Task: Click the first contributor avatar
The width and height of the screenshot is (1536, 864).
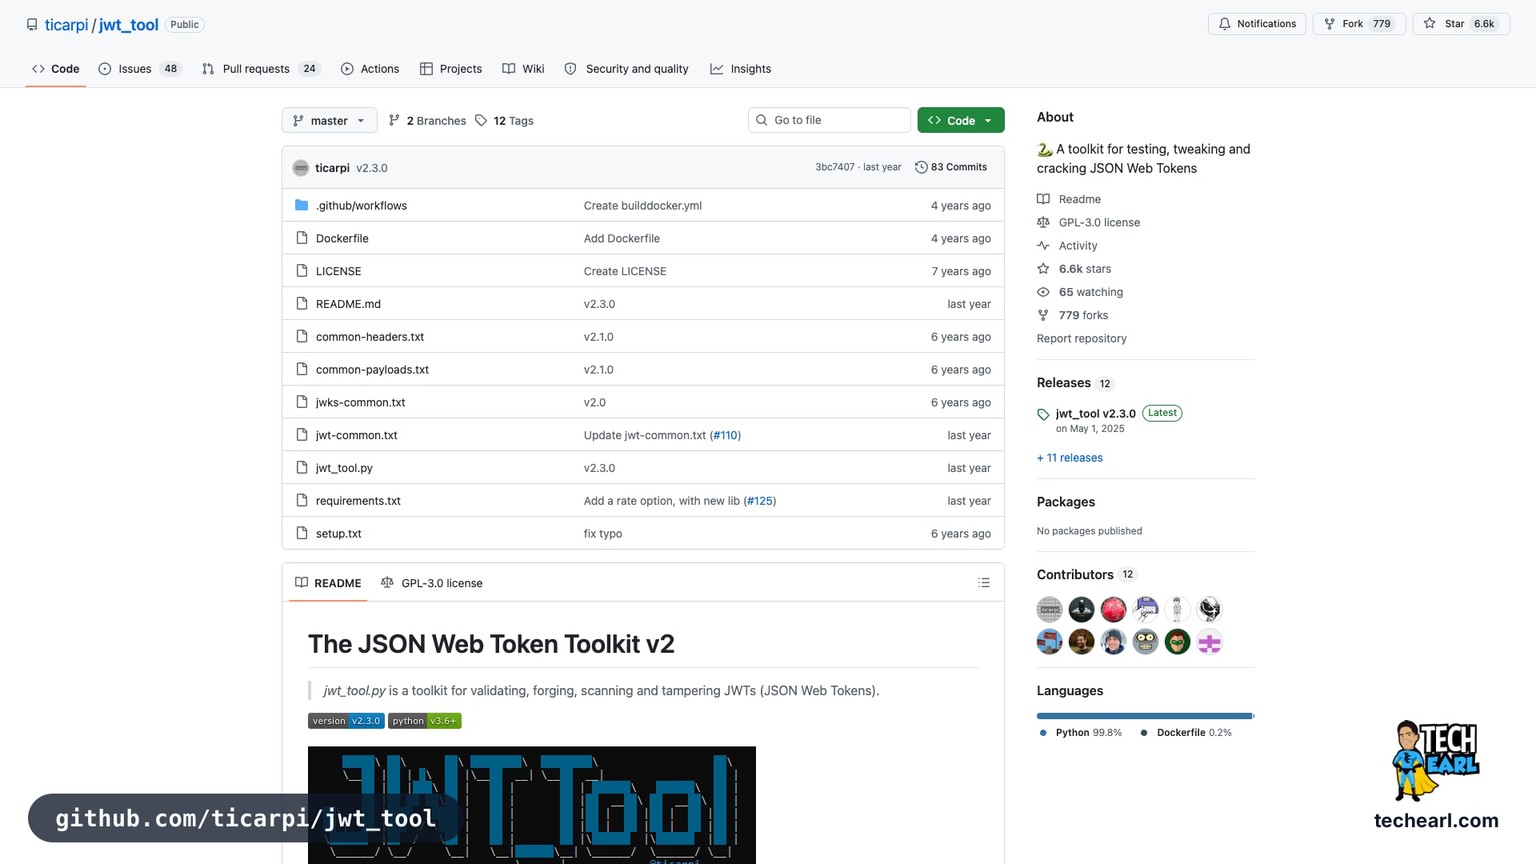Action: [1049, 609]
